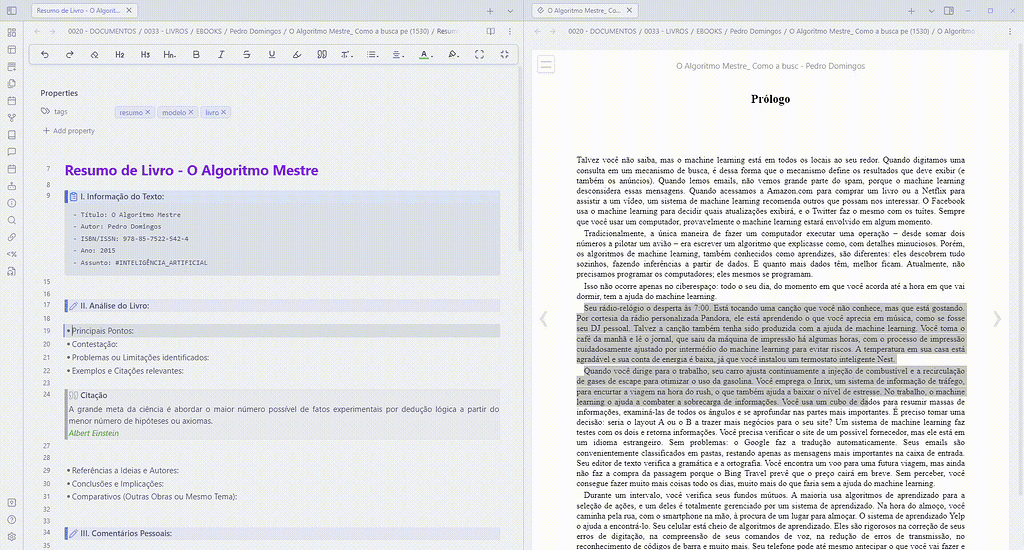Open the graph view ribbon icon

[x=12, y=118]
